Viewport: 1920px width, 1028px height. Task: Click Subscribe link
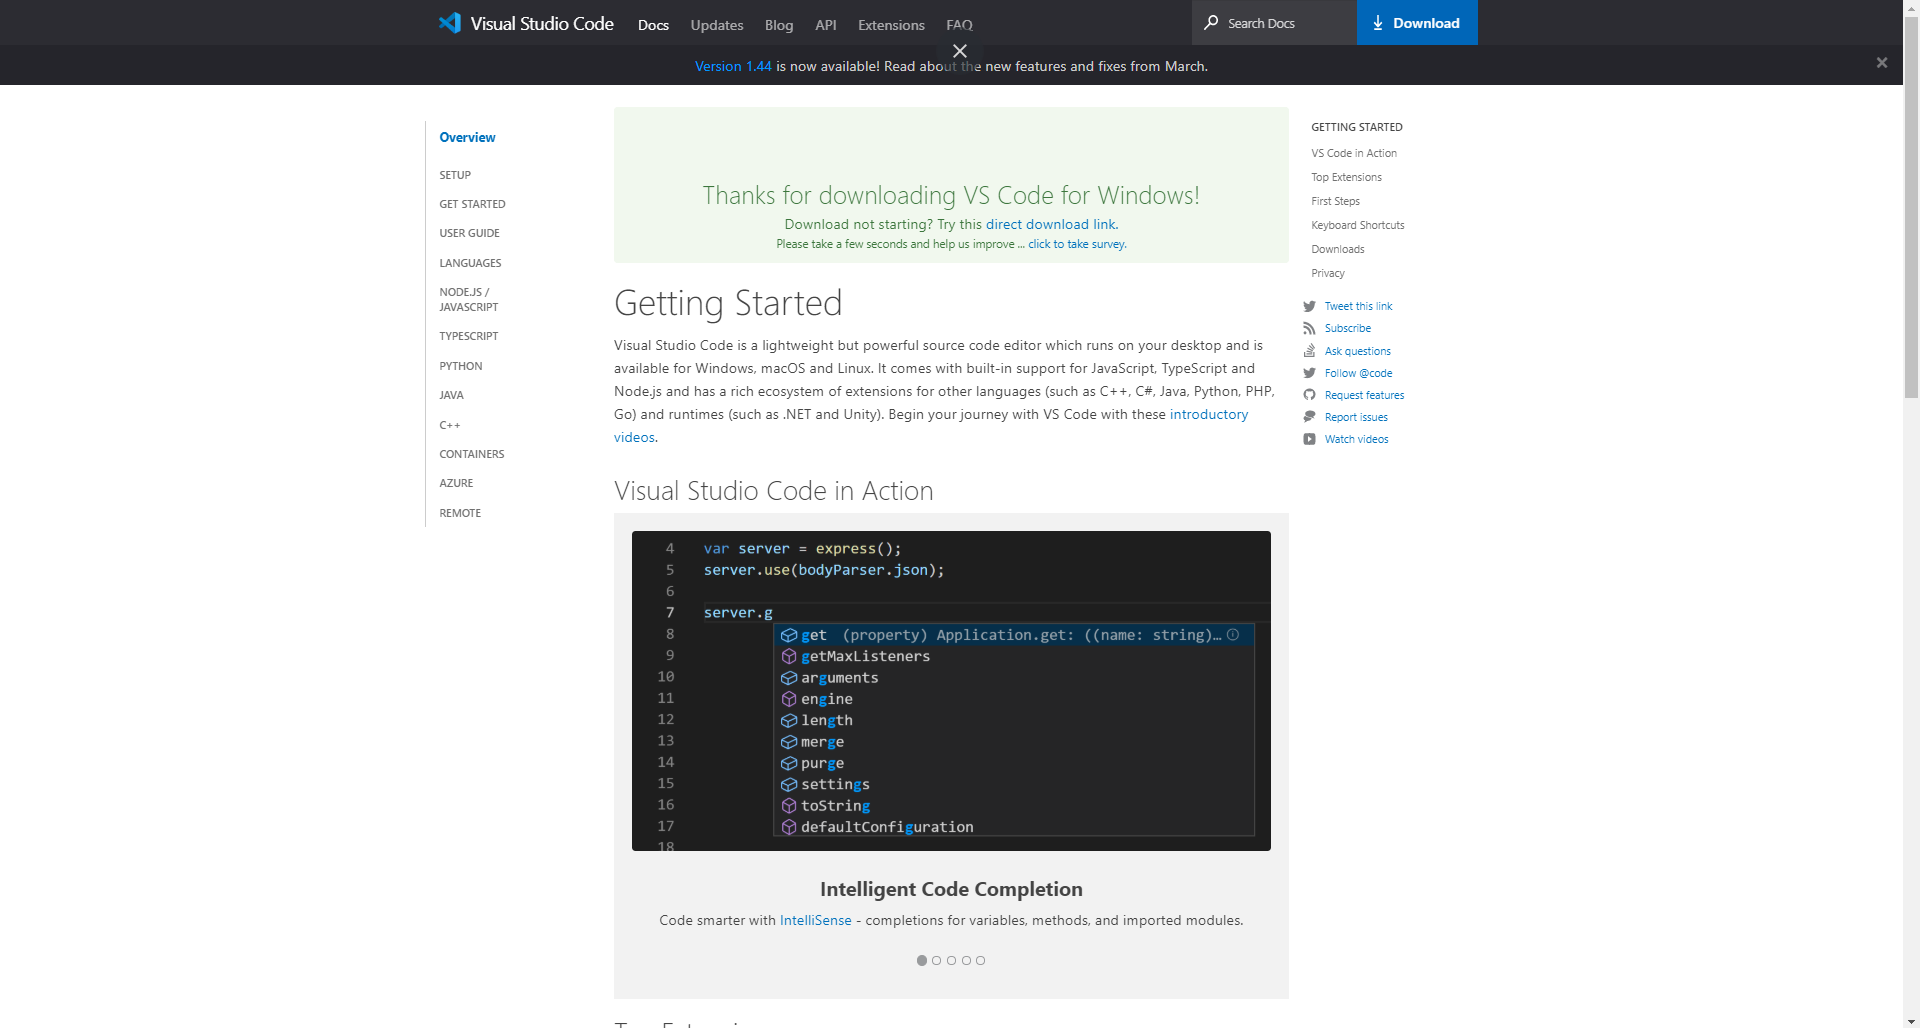point(1348,328)
